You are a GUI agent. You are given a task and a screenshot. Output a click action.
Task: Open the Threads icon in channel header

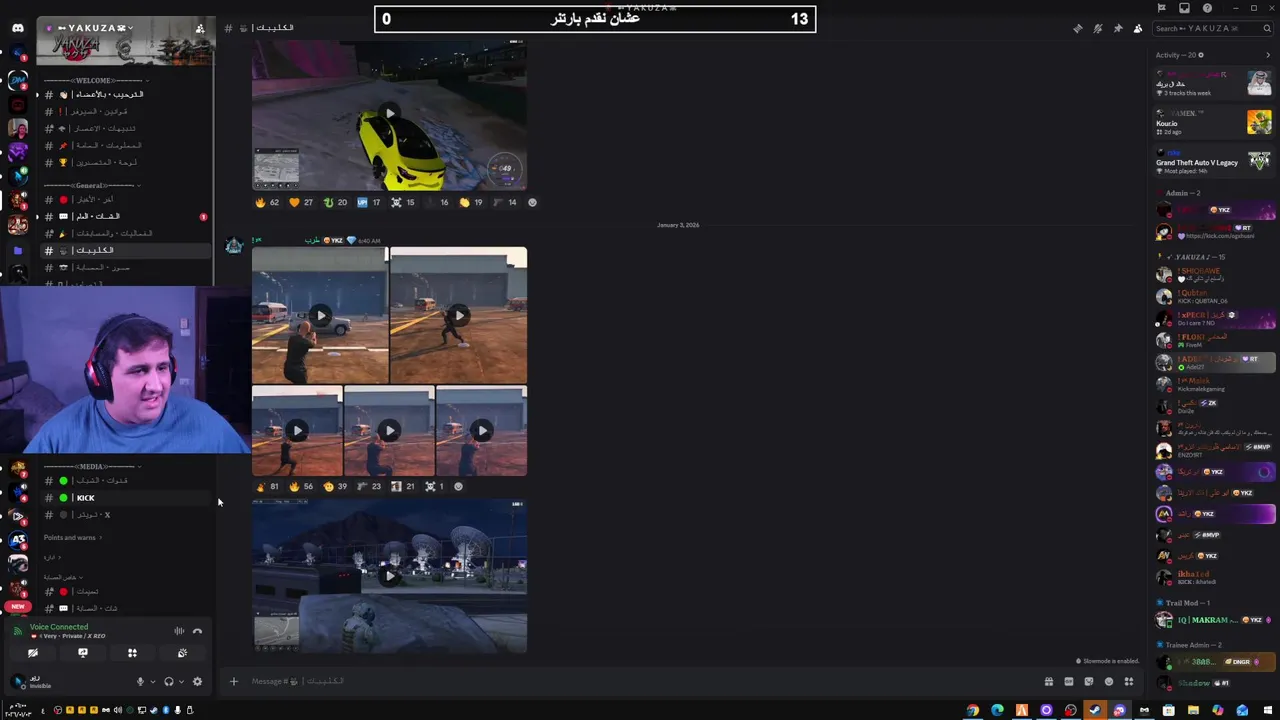point(1078,28)
